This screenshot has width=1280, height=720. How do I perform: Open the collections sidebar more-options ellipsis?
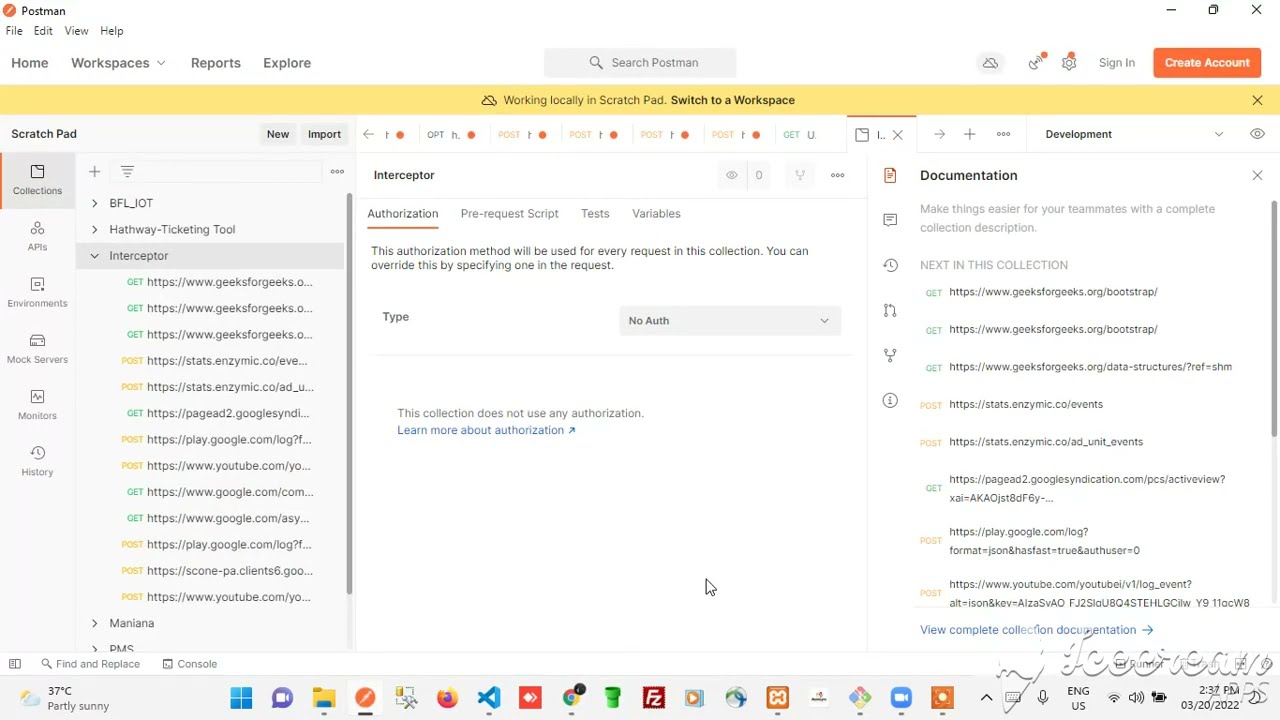click(x=337, y=172)
